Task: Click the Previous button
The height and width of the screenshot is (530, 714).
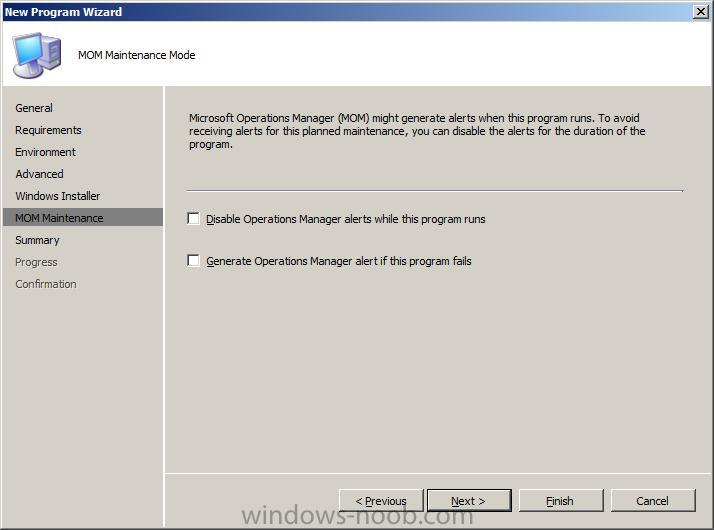Action: click(381, 501)
